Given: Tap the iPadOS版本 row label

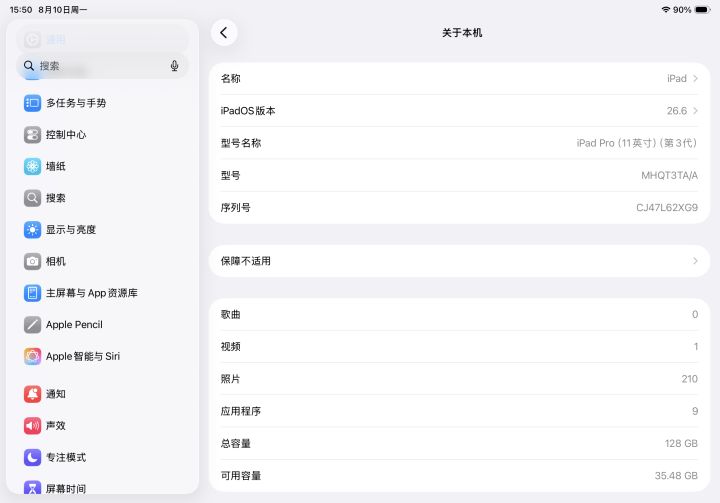Looking at the screenshot, I should pos(248,111).
